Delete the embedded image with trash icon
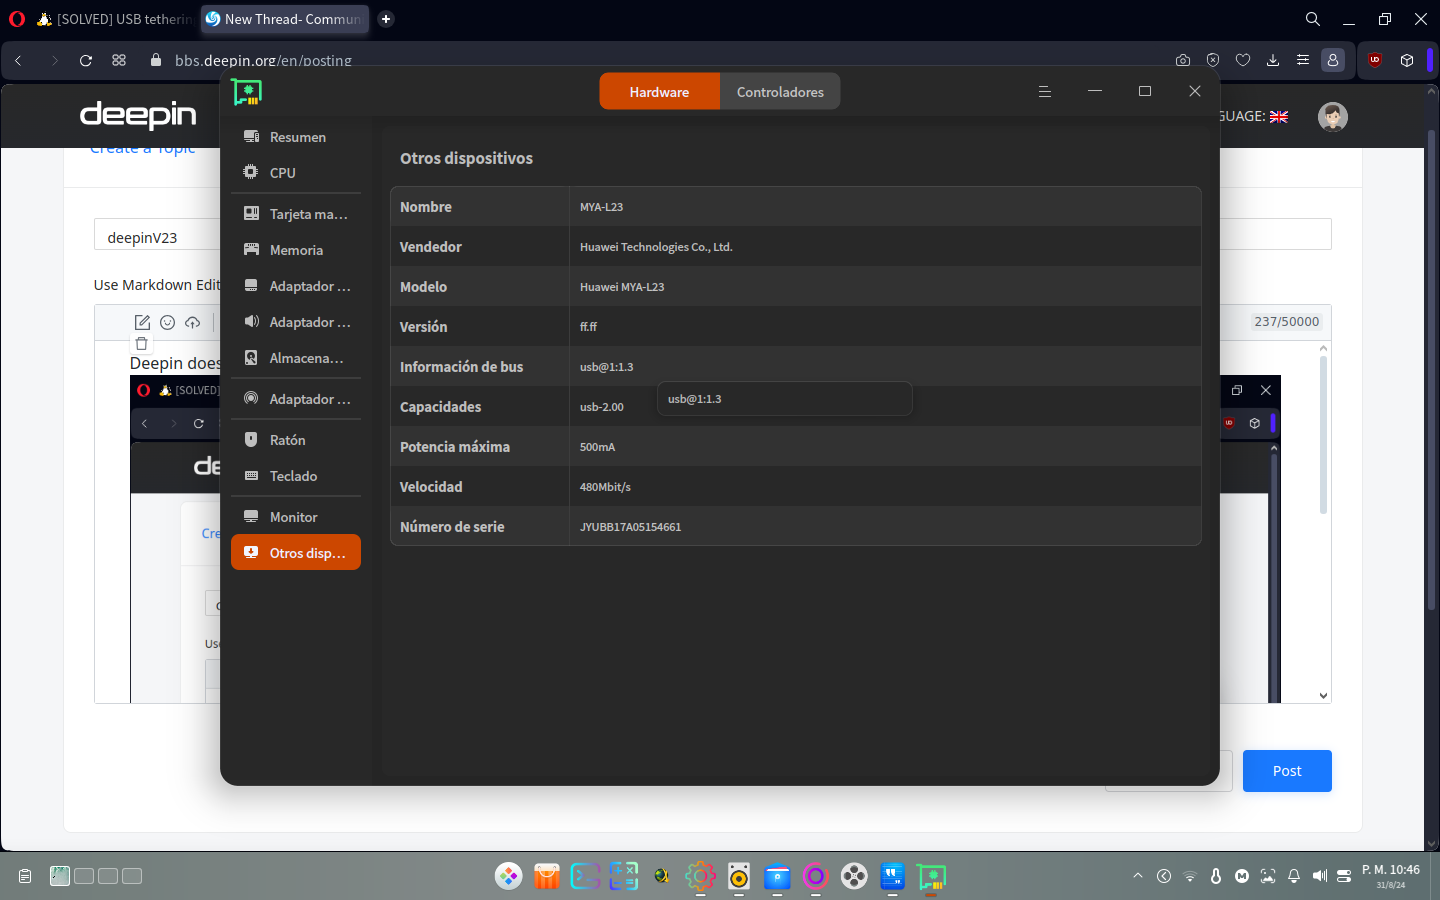1440x900 pixels. pos(142,344)
